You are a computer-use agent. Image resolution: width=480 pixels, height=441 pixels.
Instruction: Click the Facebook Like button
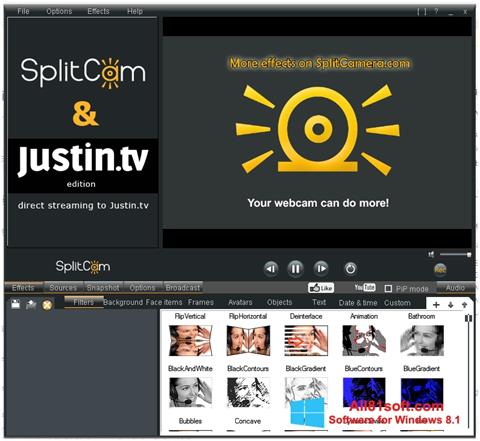pyautogui.click(x=321, y=288)
